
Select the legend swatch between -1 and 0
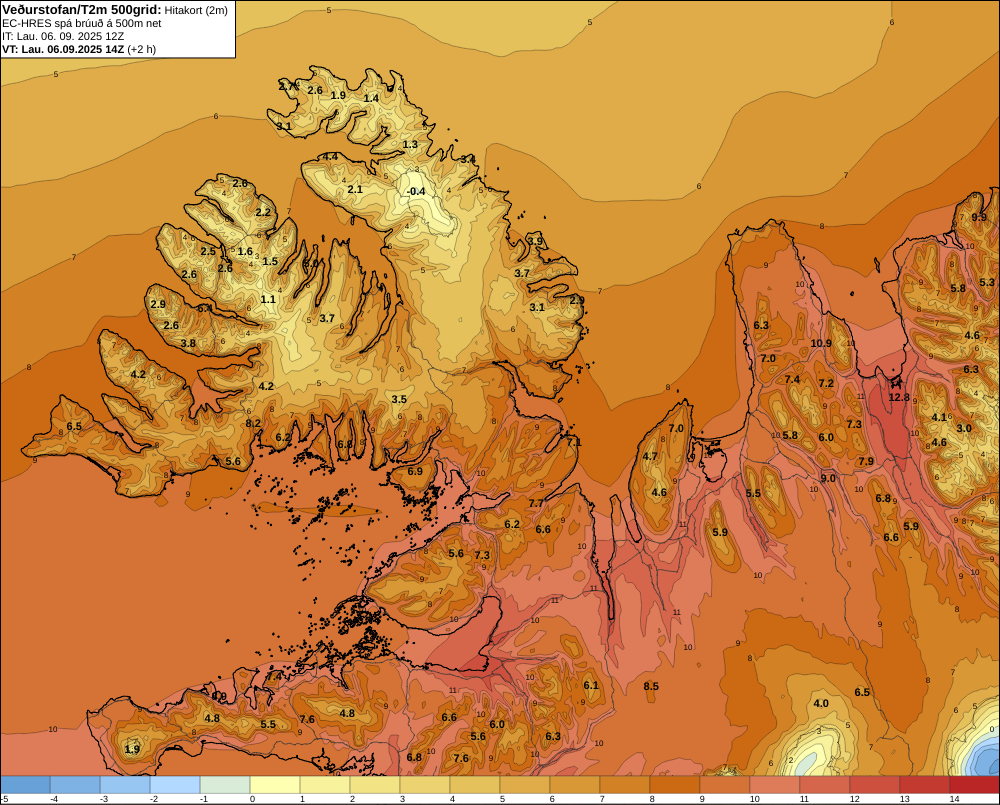point(225,785)
